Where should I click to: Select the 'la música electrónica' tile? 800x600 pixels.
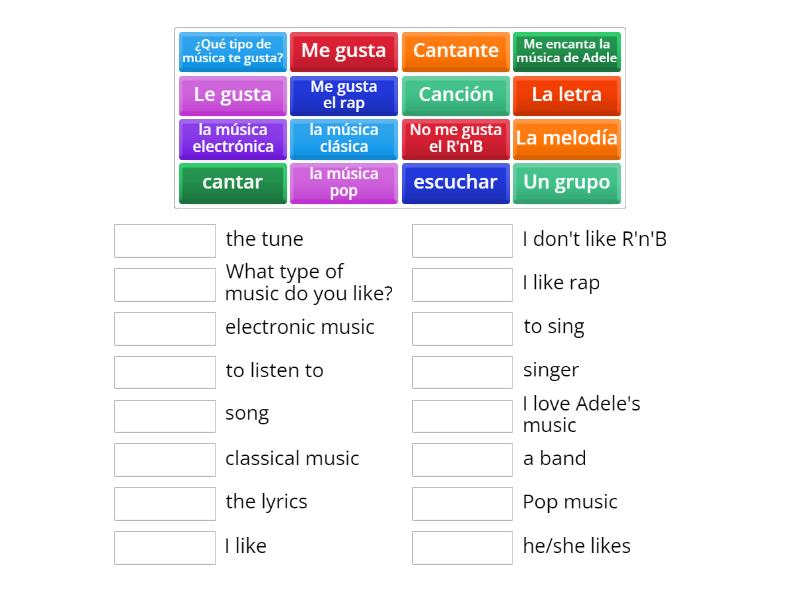coord(231,139)
